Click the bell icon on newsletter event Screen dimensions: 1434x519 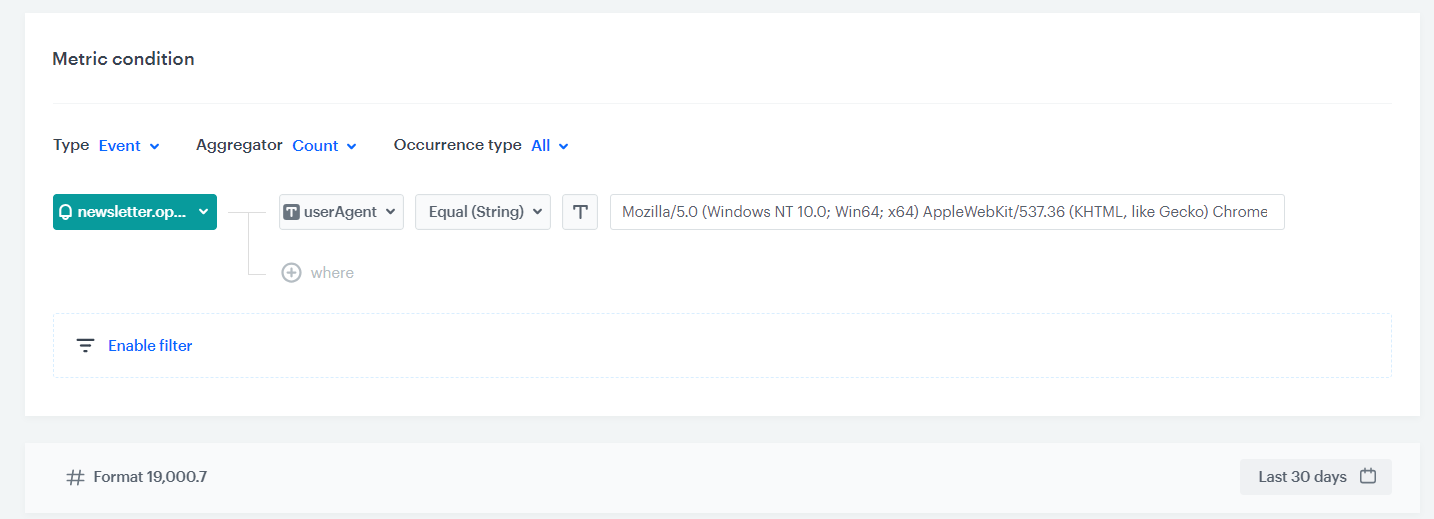point(66,212)
